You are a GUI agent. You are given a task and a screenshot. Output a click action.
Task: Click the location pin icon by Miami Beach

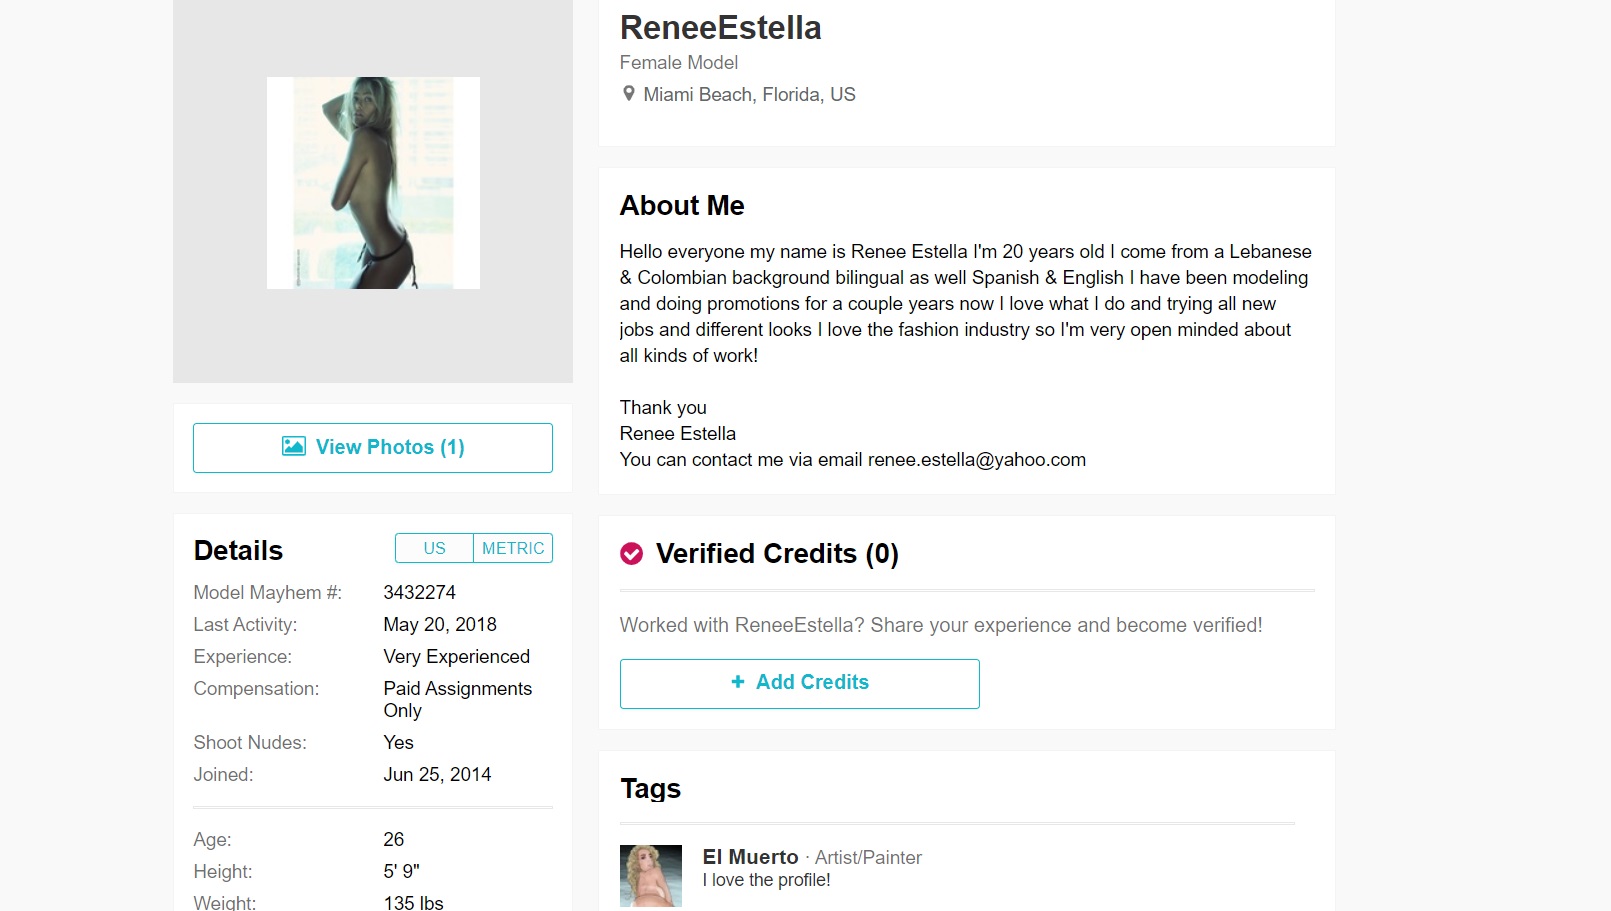pyautogui.click(x=628, y=94)
